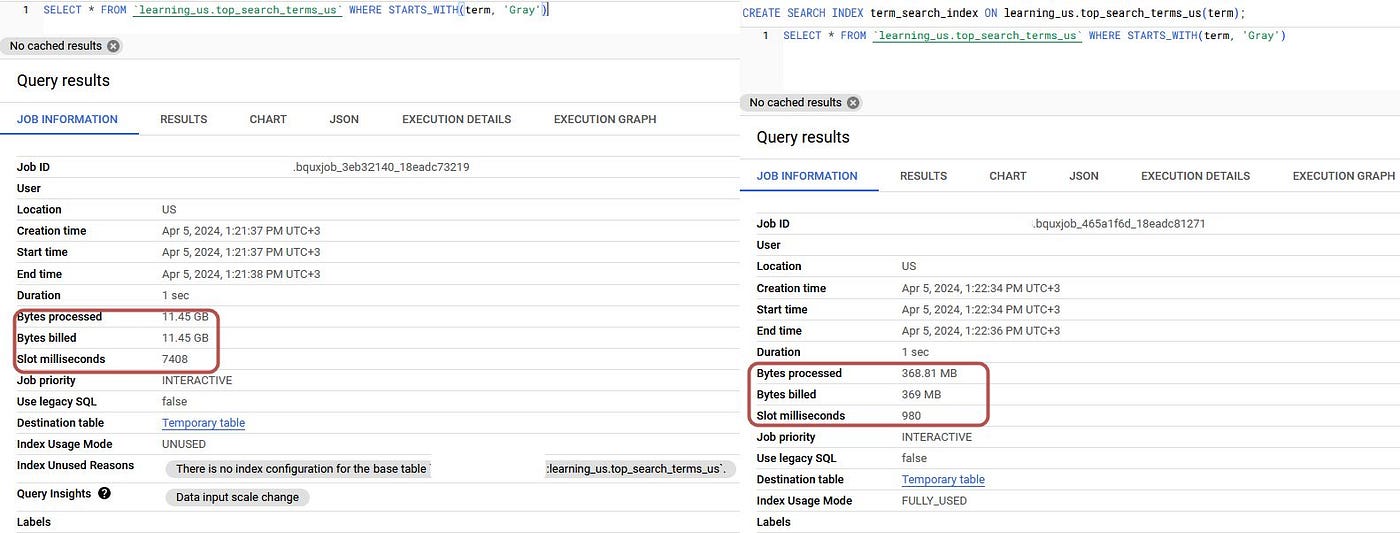The width and height of the screenshot is (1400, 533).
Task: Dismiss the right 'No cached results' chip
Action: [853, 102]
